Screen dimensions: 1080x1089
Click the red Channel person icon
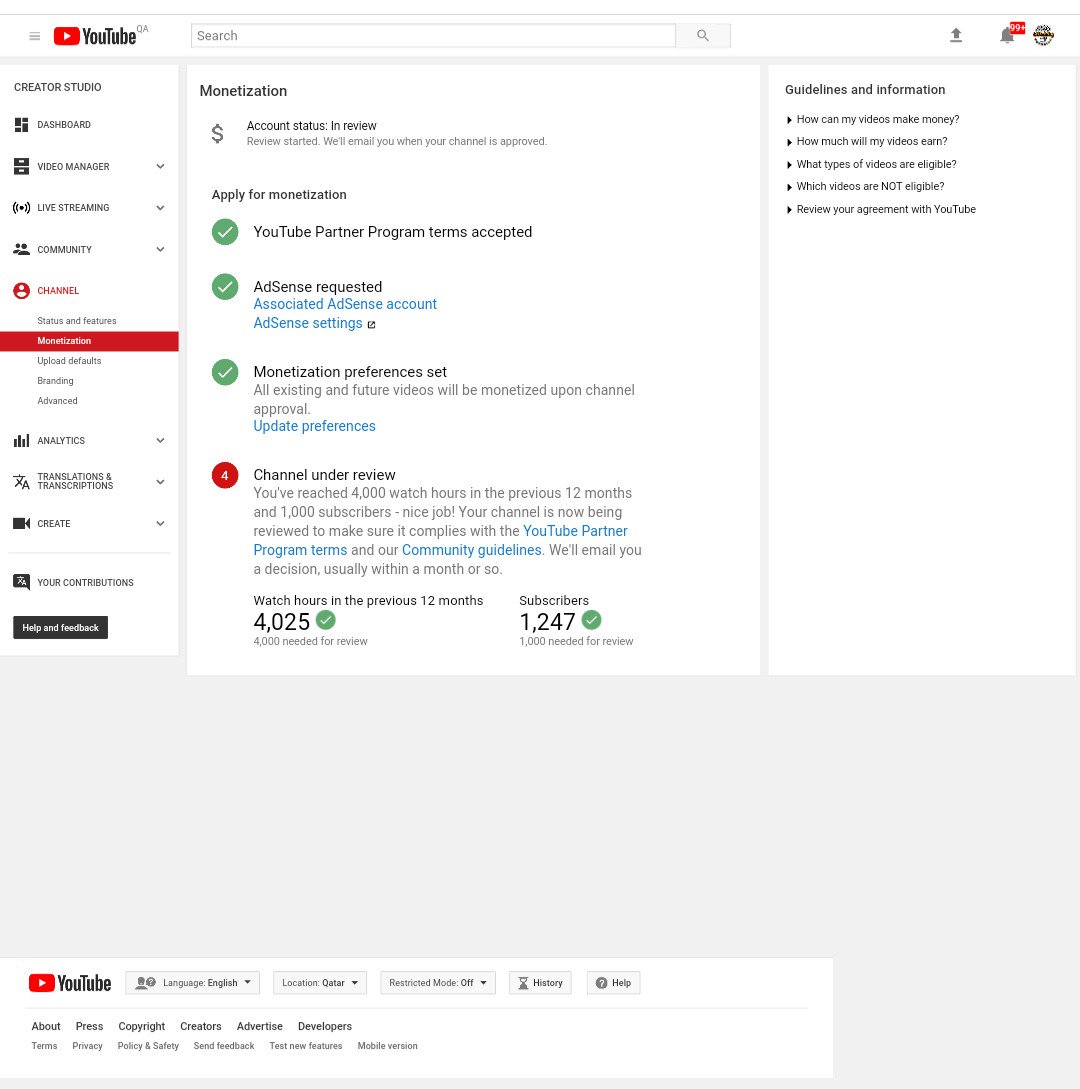pos(22,290)
